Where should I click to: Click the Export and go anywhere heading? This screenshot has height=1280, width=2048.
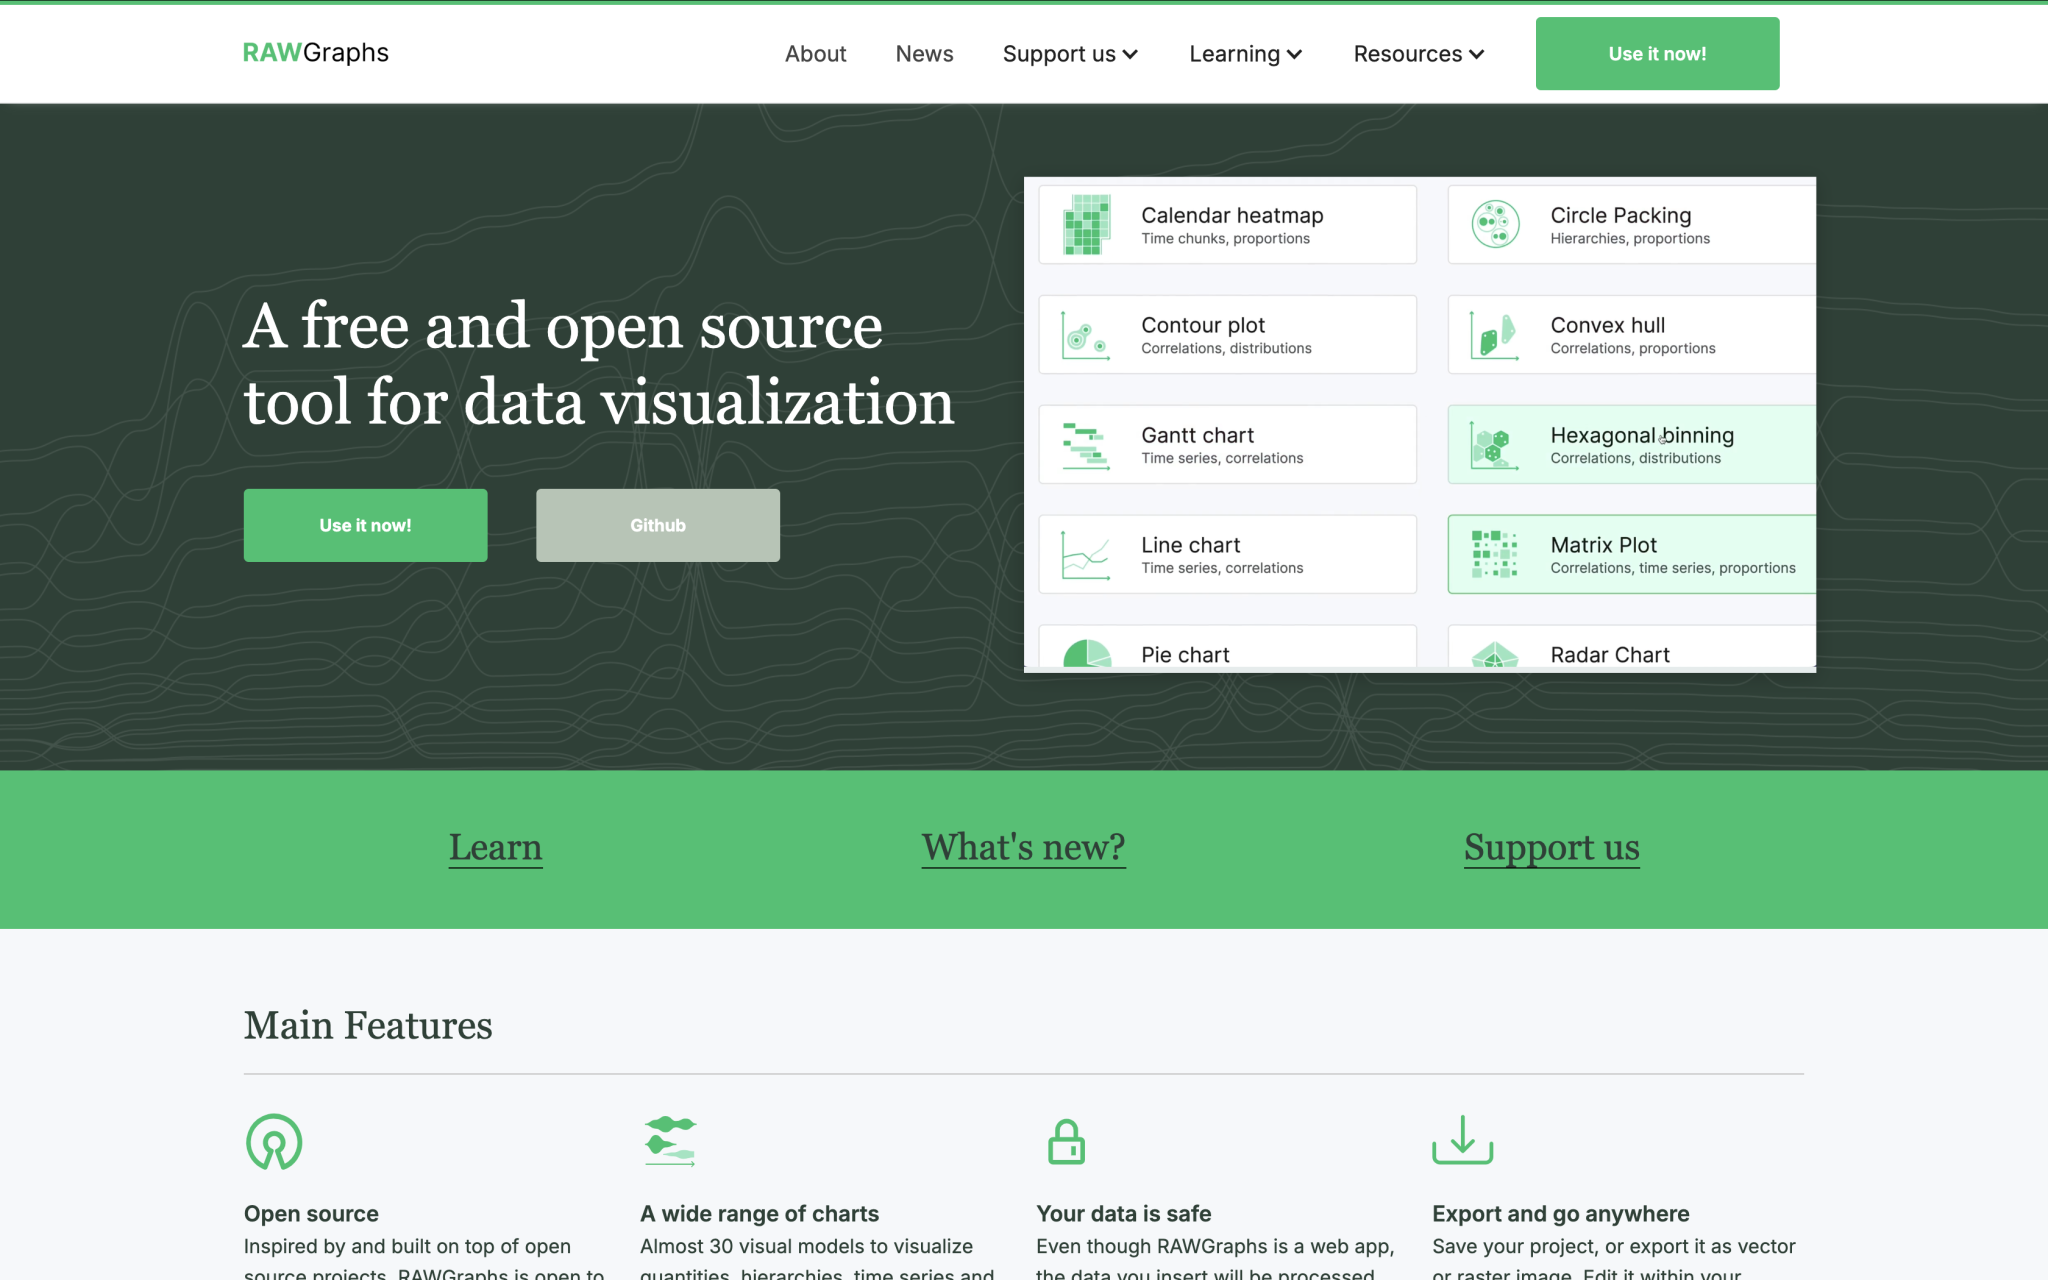tap(1560, 1213)
